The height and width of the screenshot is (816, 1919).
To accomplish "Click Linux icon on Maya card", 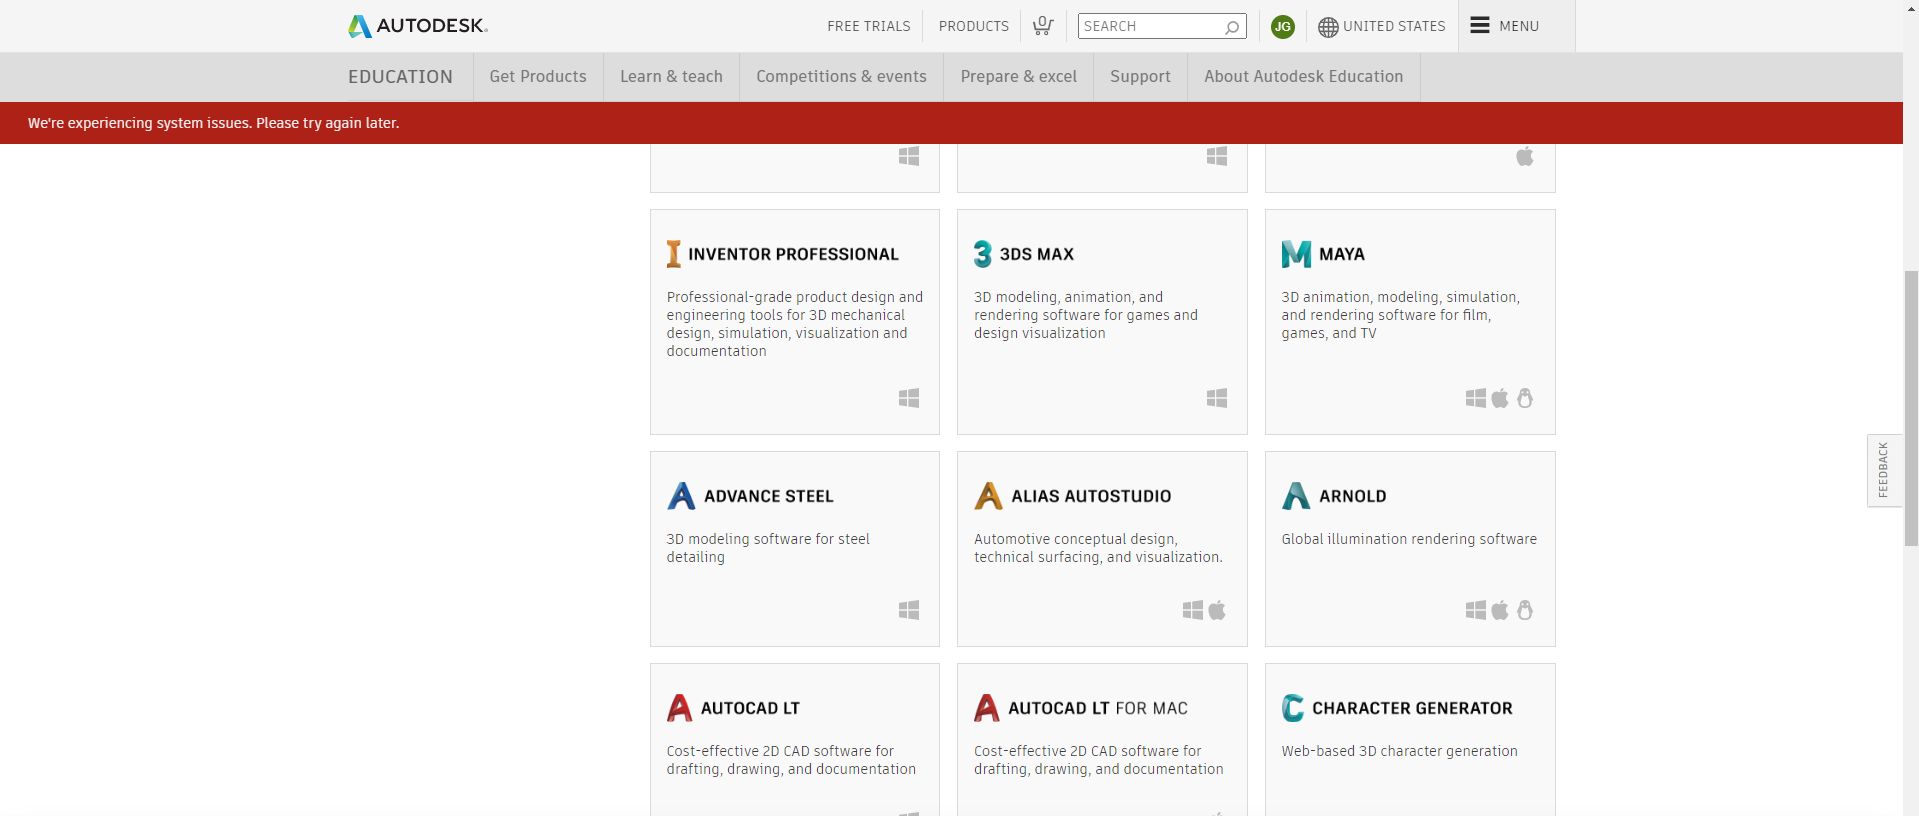I will click(1525, 398).
